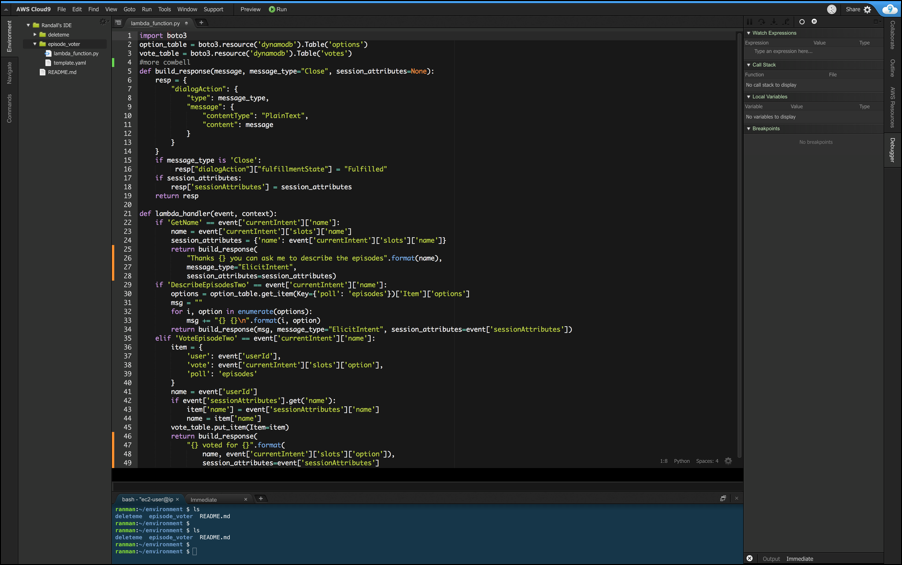Toggle deactivate all breakpoints icon

click(x=802, y=21)
